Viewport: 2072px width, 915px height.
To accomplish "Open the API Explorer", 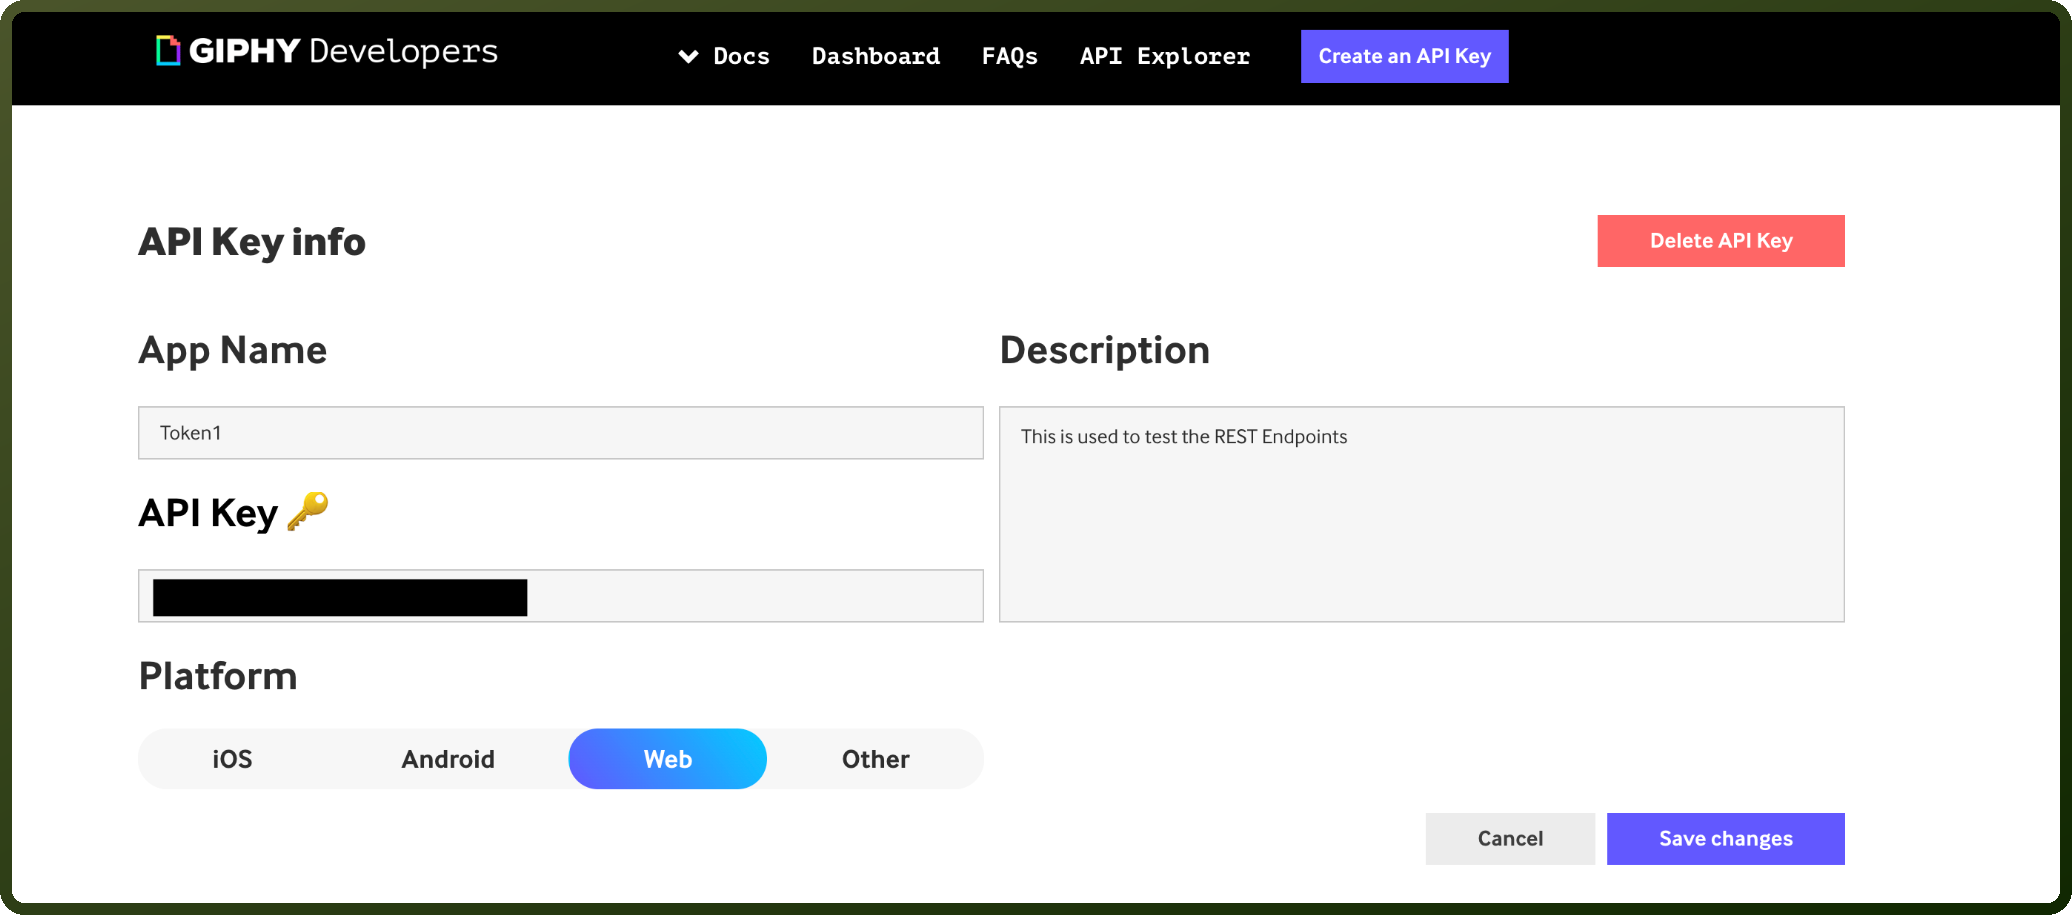I will point(1165,56).
